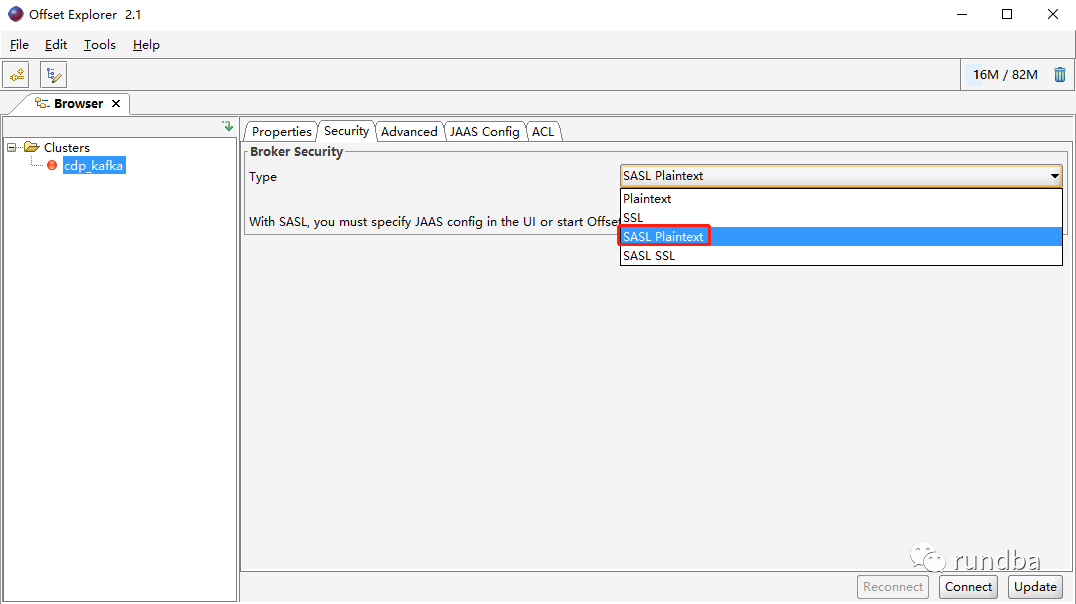Click the green refresh arrow icon
The height and width of the screenshot is (604, 1076).
coord(228,126)
